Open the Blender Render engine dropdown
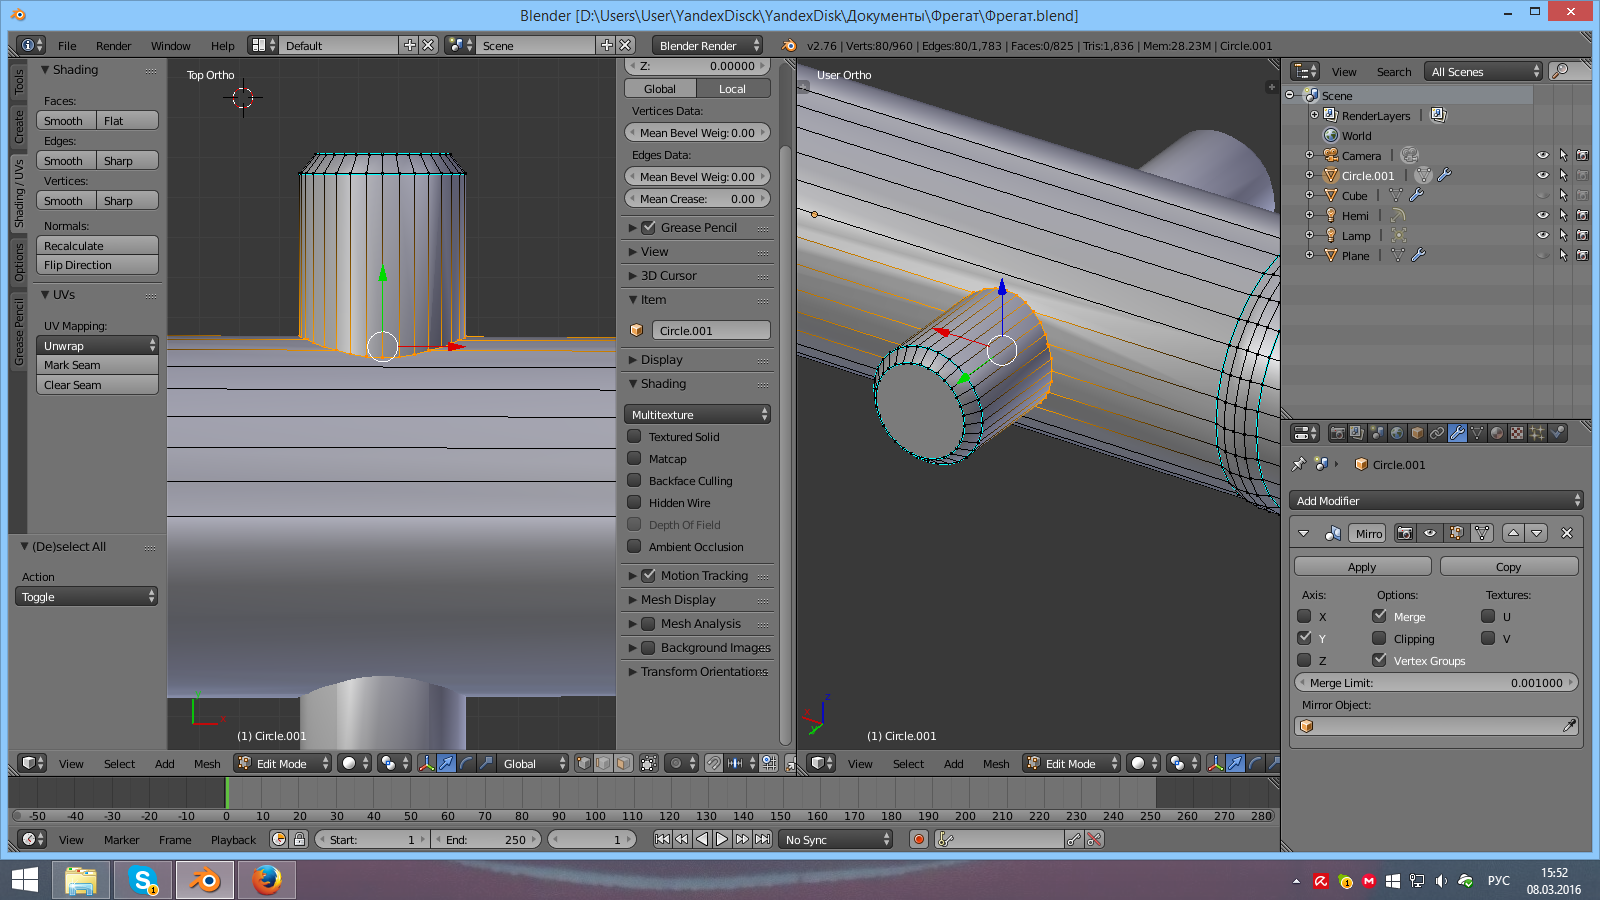 click(706, 45)
